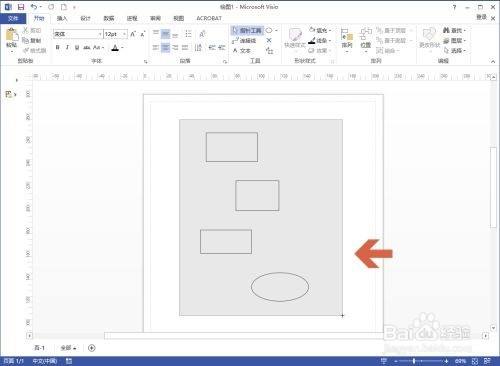Click the macro recording icon in status bar
The width and height of the screenshot is (500, 366).
tap(69, 361)
